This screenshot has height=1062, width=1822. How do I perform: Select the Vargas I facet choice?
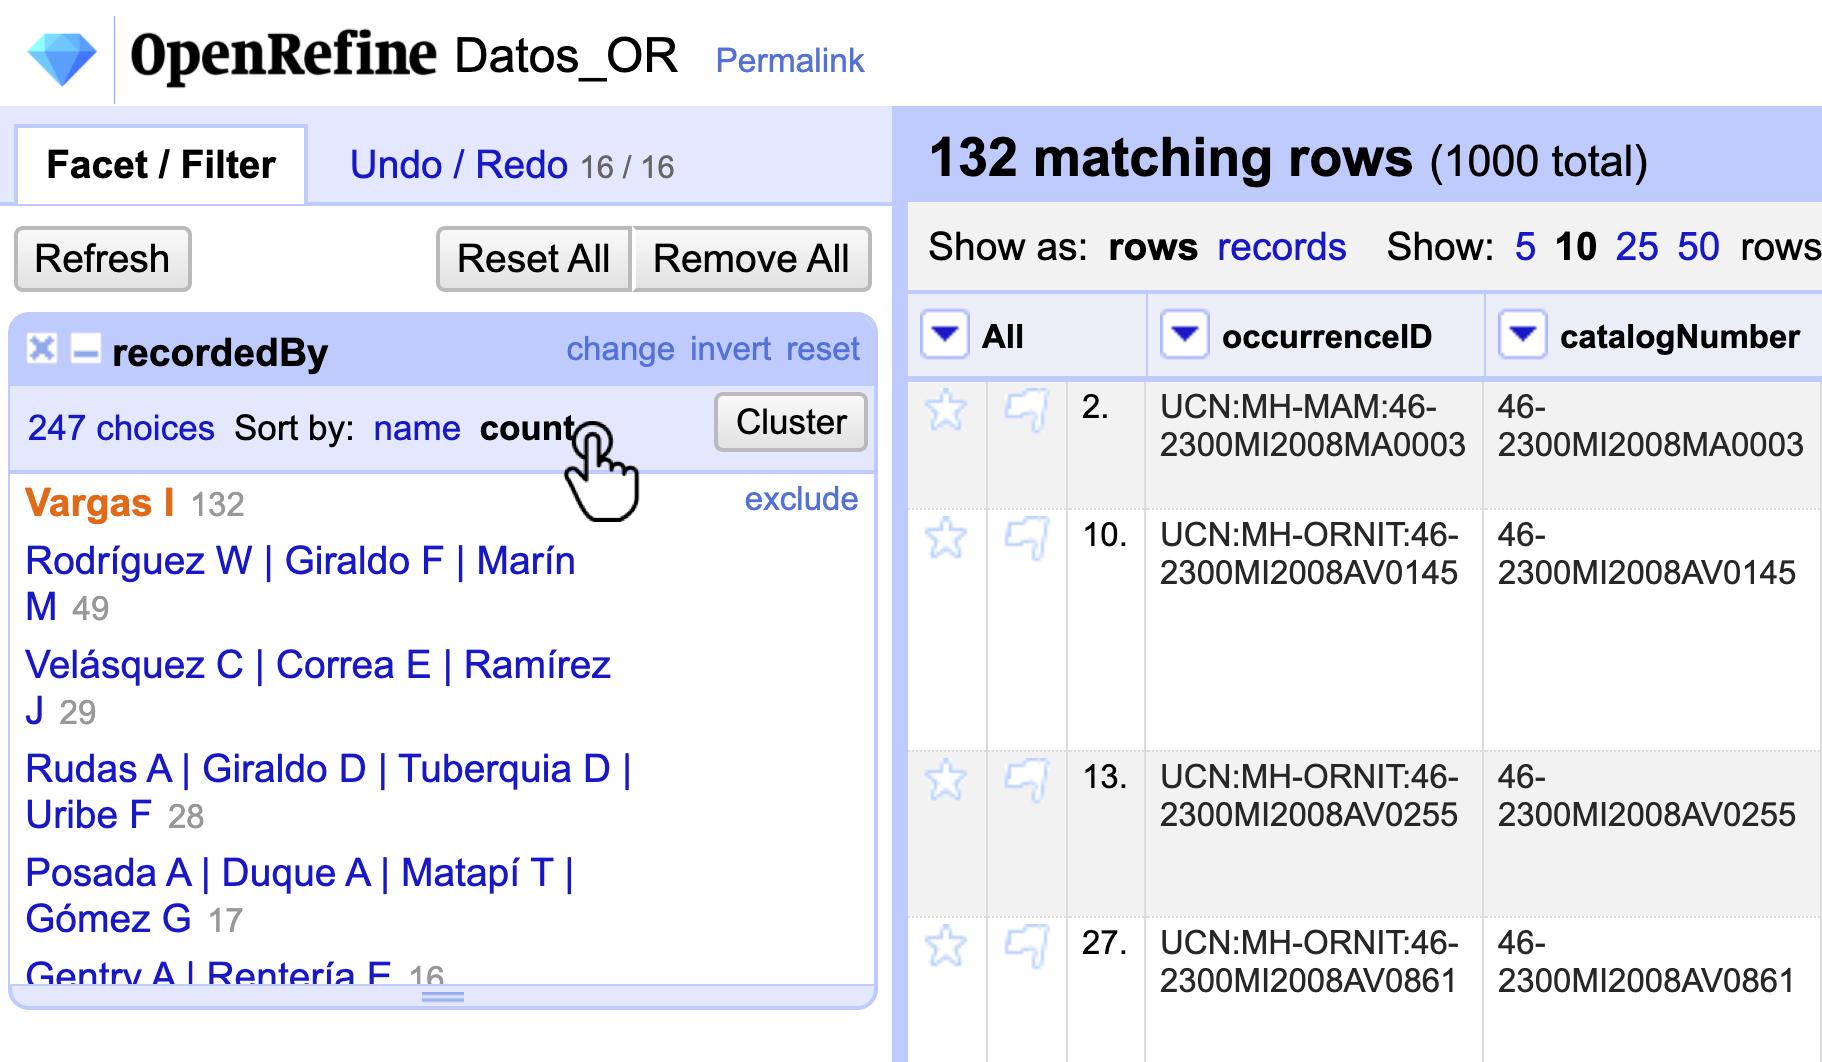(x=100, y=502)
